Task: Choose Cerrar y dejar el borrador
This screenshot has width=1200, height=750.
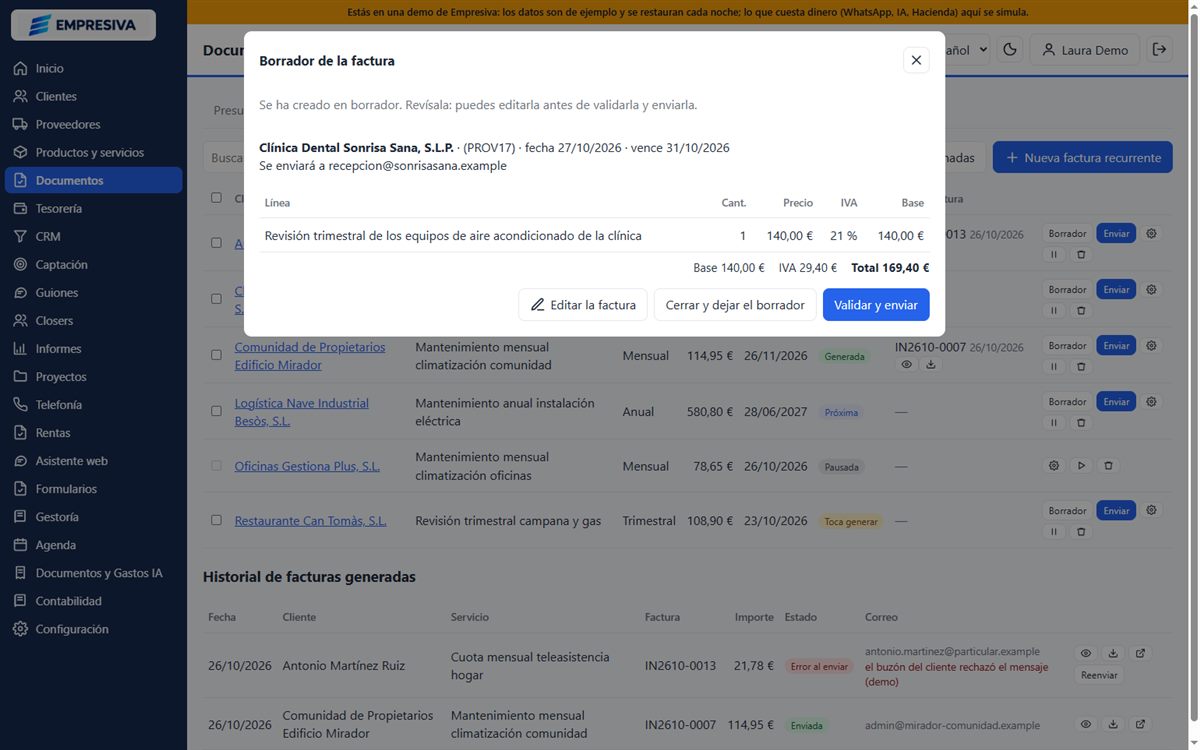Action: click(x=735, y=305)
